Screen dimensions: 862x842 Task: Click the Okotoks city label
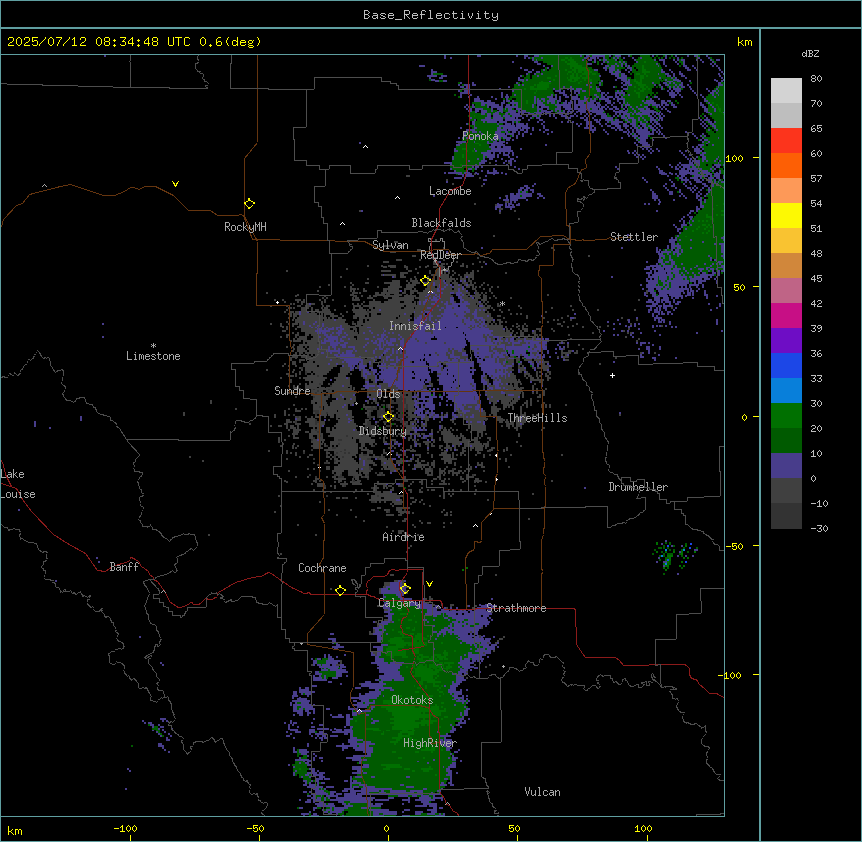click(412, 700)
